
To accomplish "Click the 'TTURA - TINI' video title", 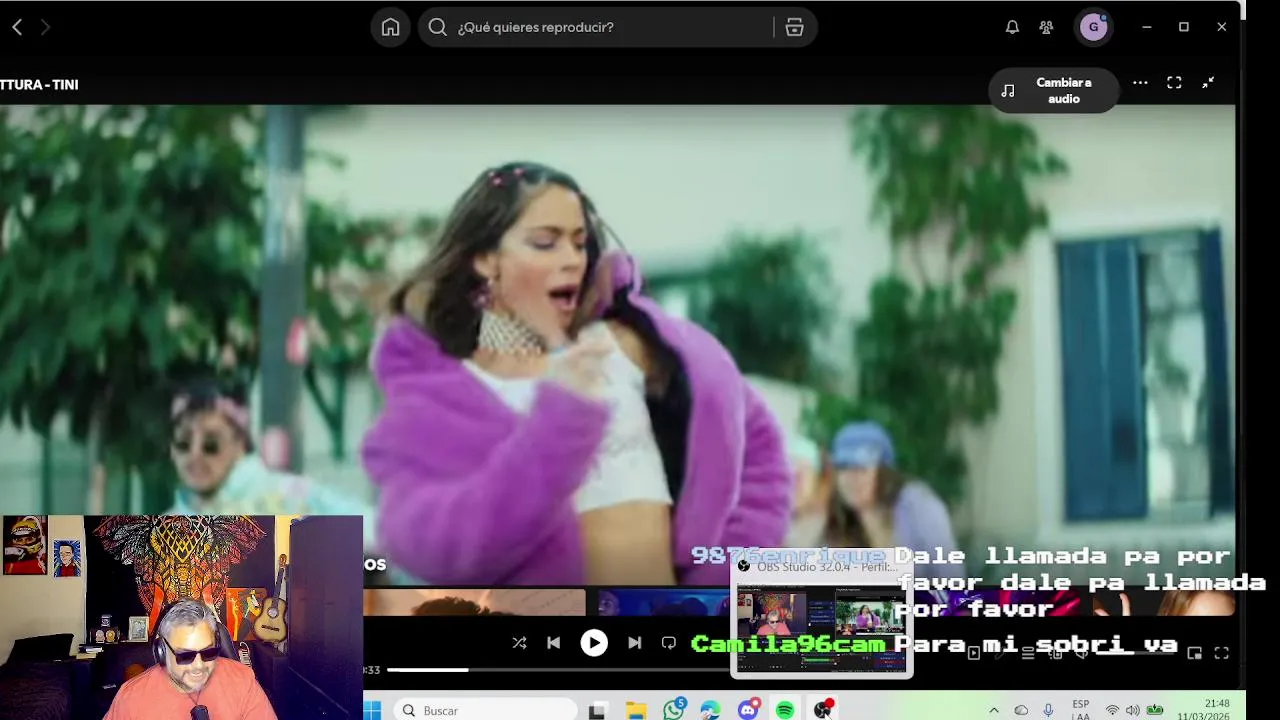I will pyautogui.click(x=39, y=85).
